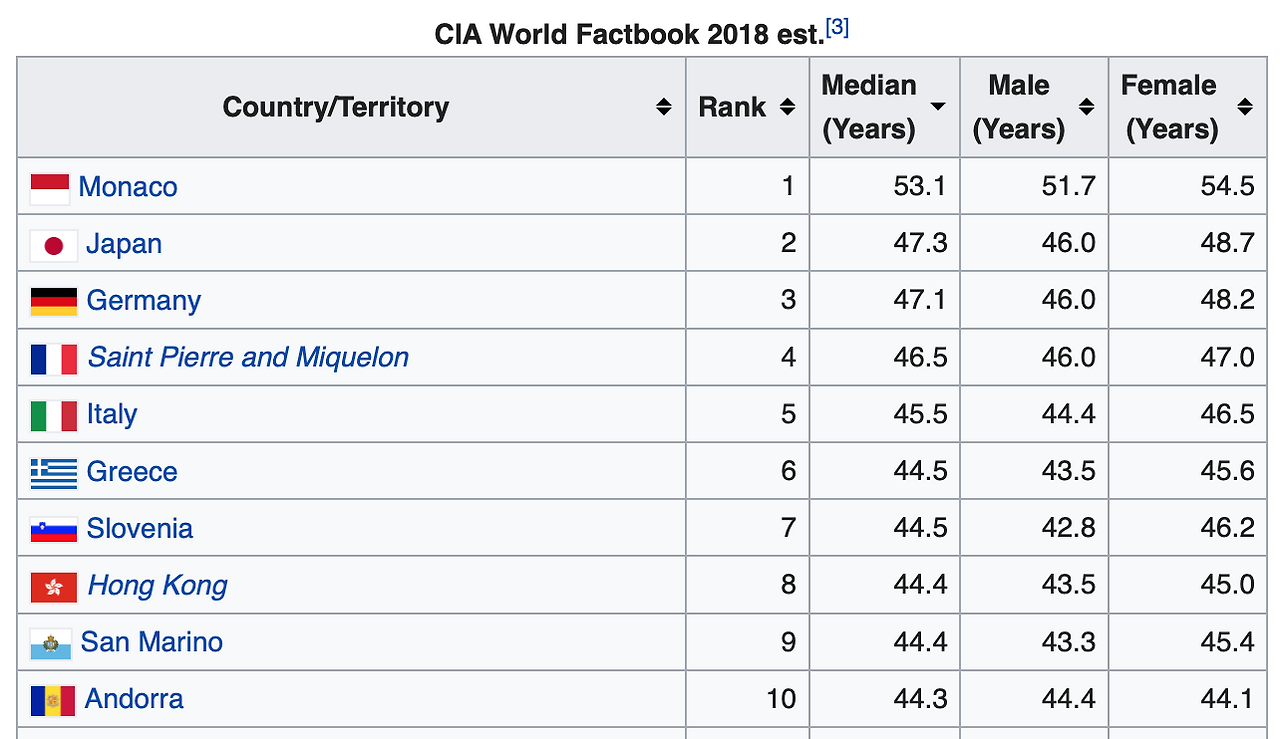Click the San Marino flag icon
The width and height of the screenshot is (1280, 739).
[x=50, y=644]
